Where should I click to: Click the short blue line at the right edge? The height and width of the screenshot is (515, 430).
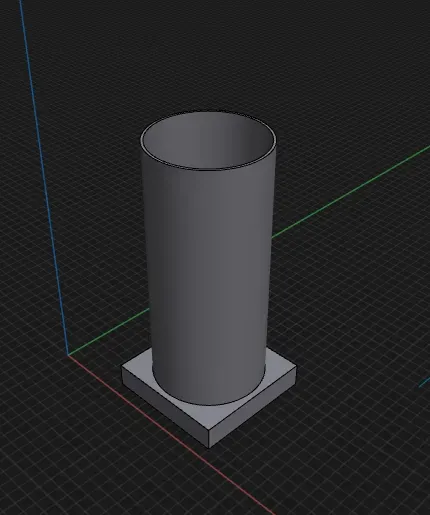(424, 382)
